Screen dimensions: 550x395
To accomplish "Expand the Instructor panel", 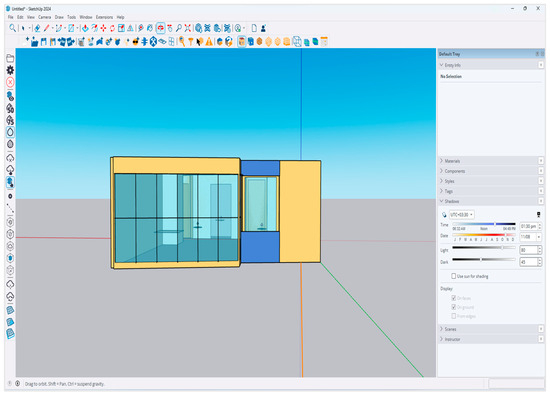I will [x=442, y=339].
